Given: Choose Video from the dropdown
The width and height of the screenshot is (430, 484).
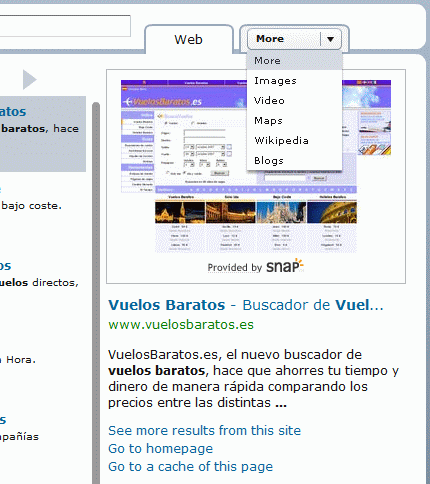Looking at the screenshot, I should pos(294,101).
